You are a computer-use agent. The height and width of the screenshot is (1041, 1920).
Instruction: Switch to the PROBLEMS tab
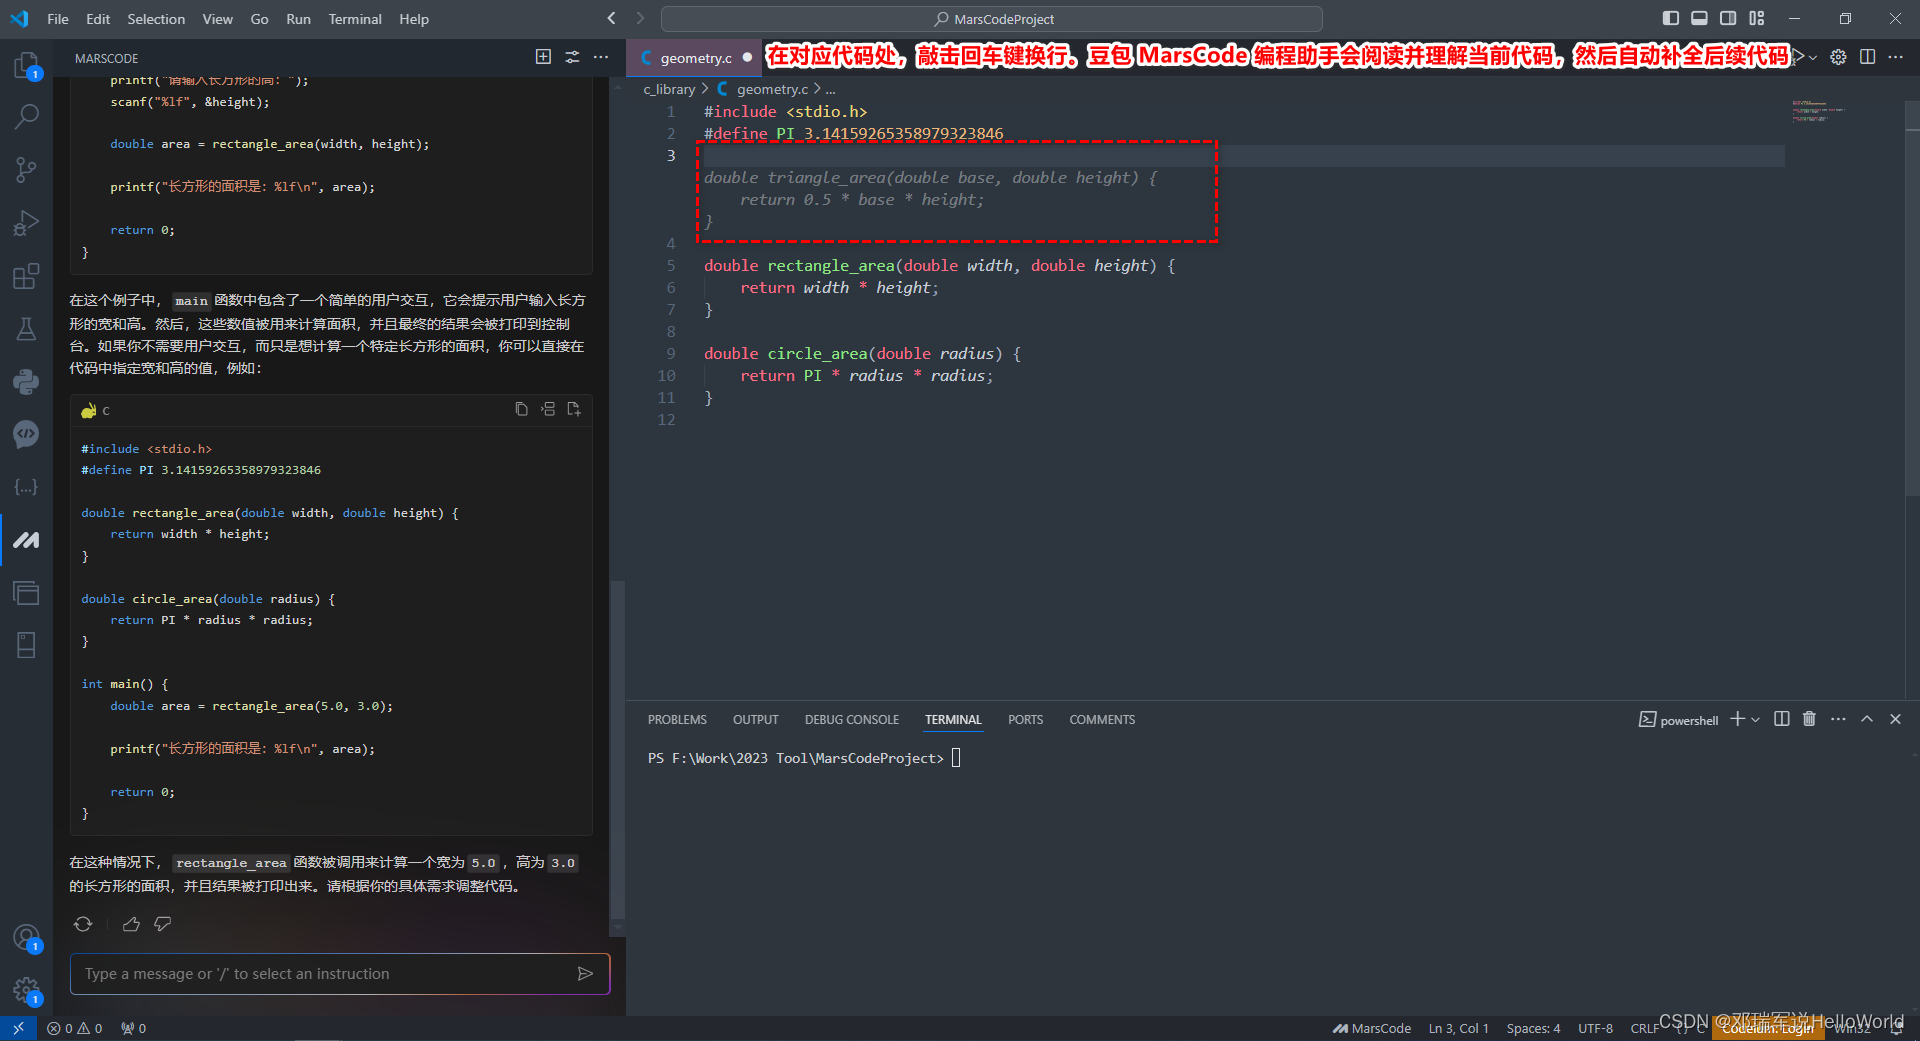coord(677,720)
